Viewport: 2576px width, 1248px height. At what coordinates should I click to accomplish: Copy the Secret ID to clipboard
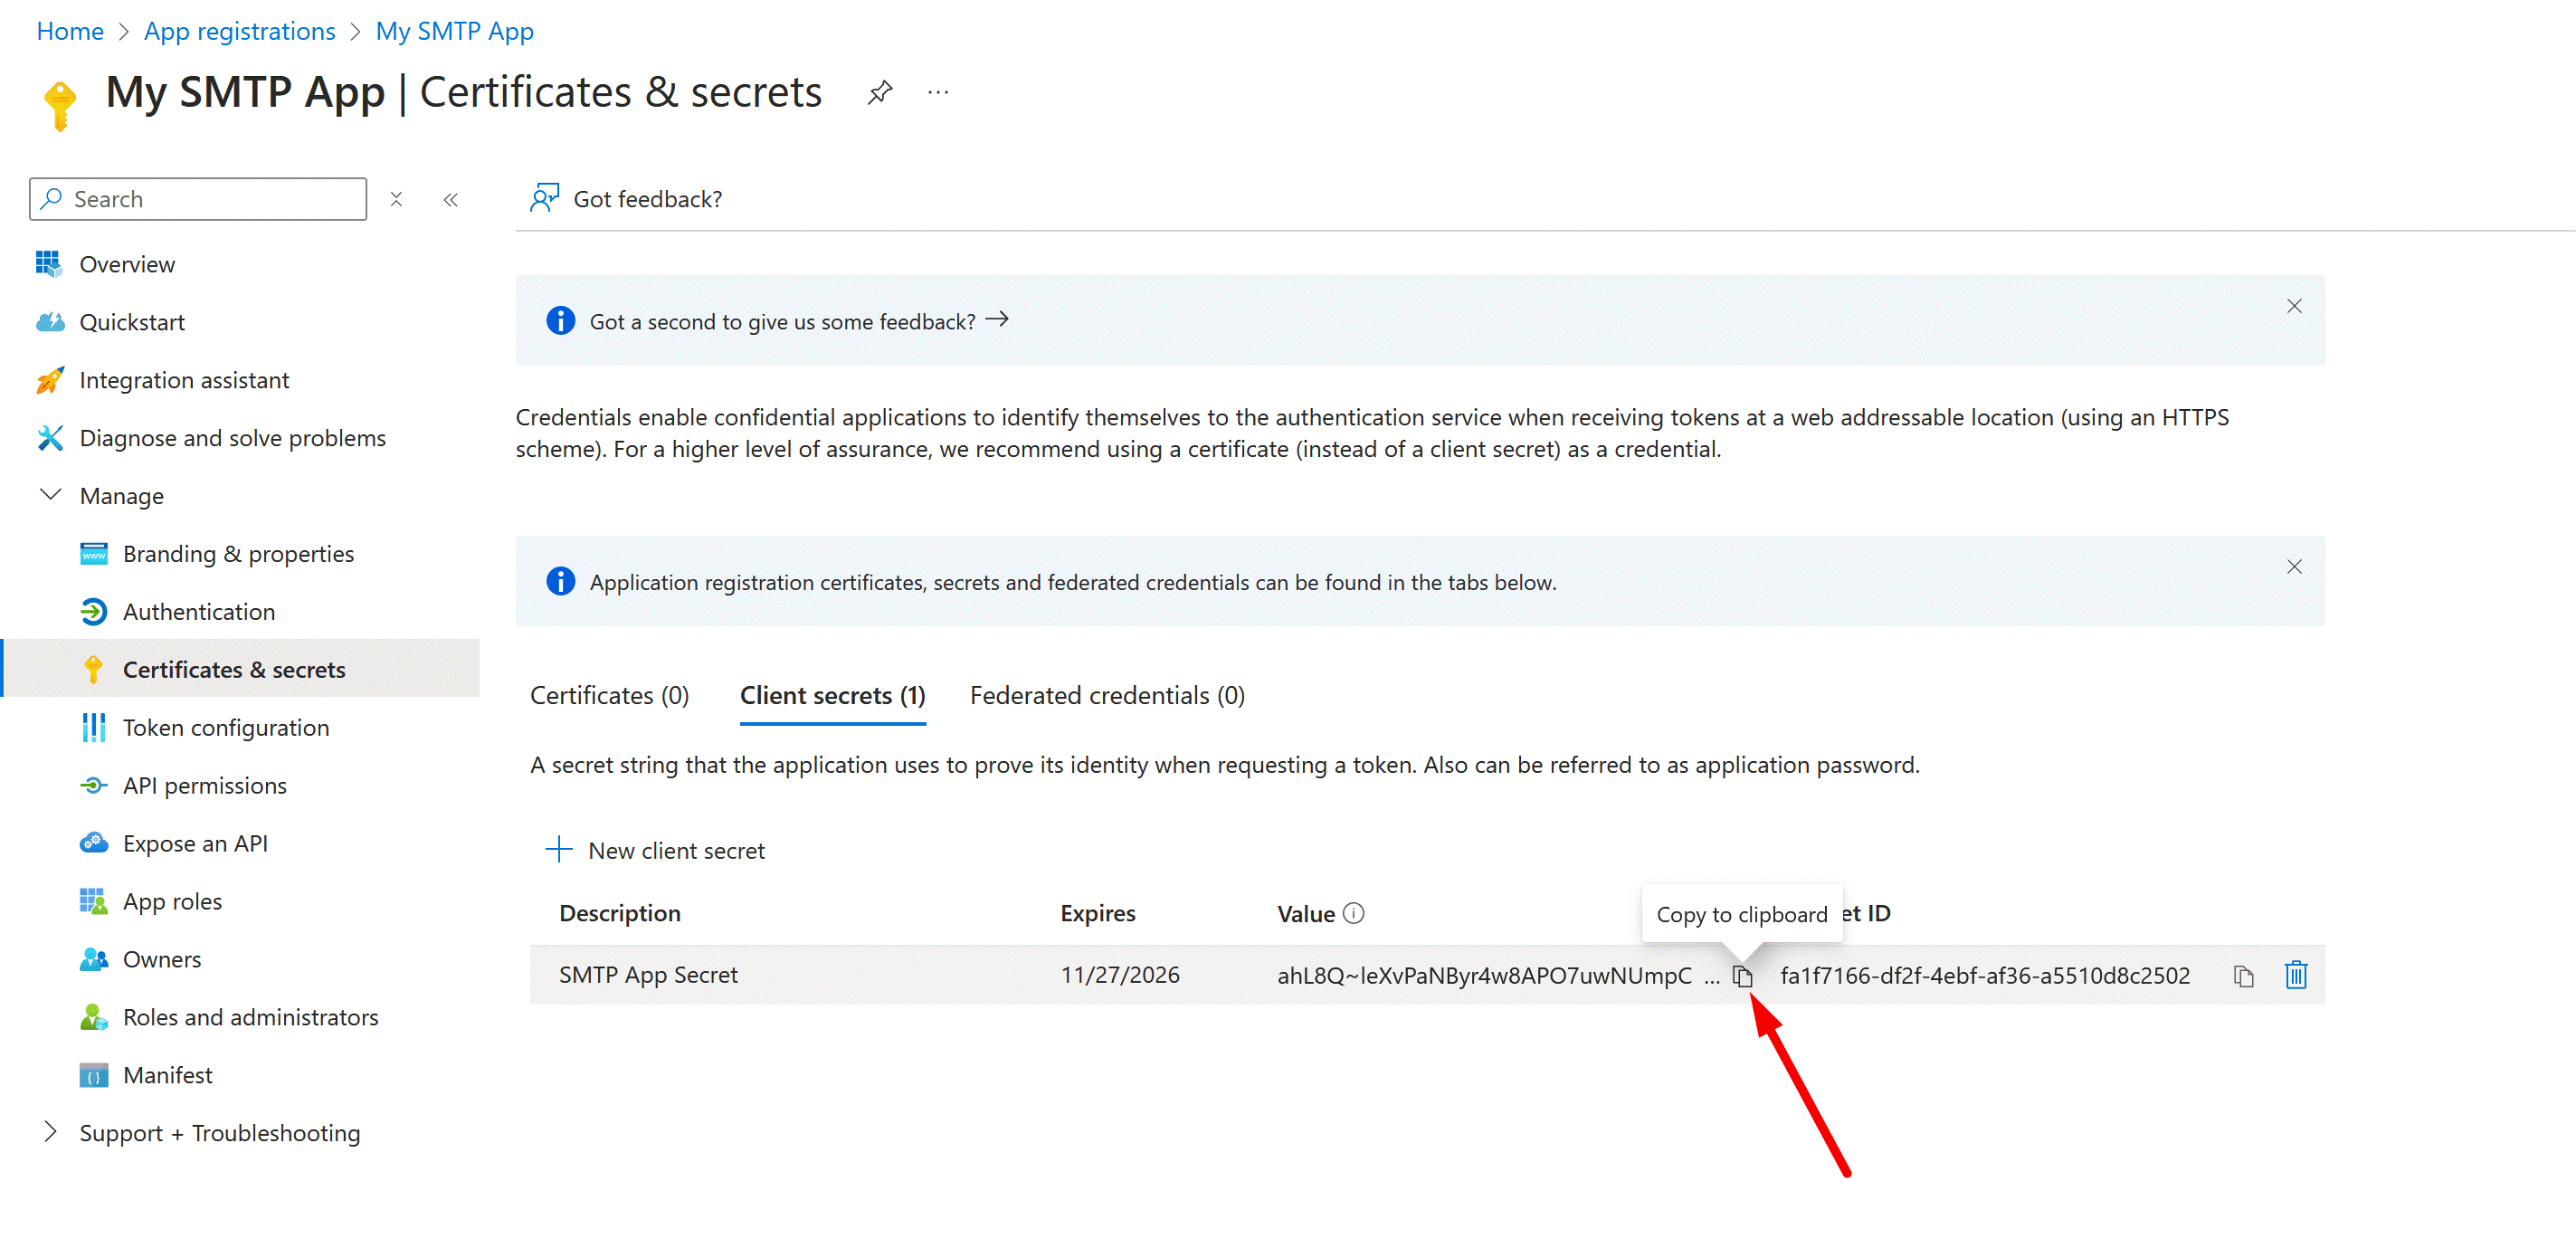tap(2243, 976)
